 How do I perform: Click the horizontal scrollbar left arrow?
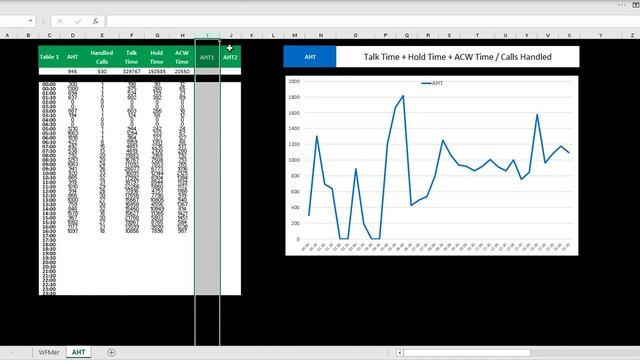[400, 353]
